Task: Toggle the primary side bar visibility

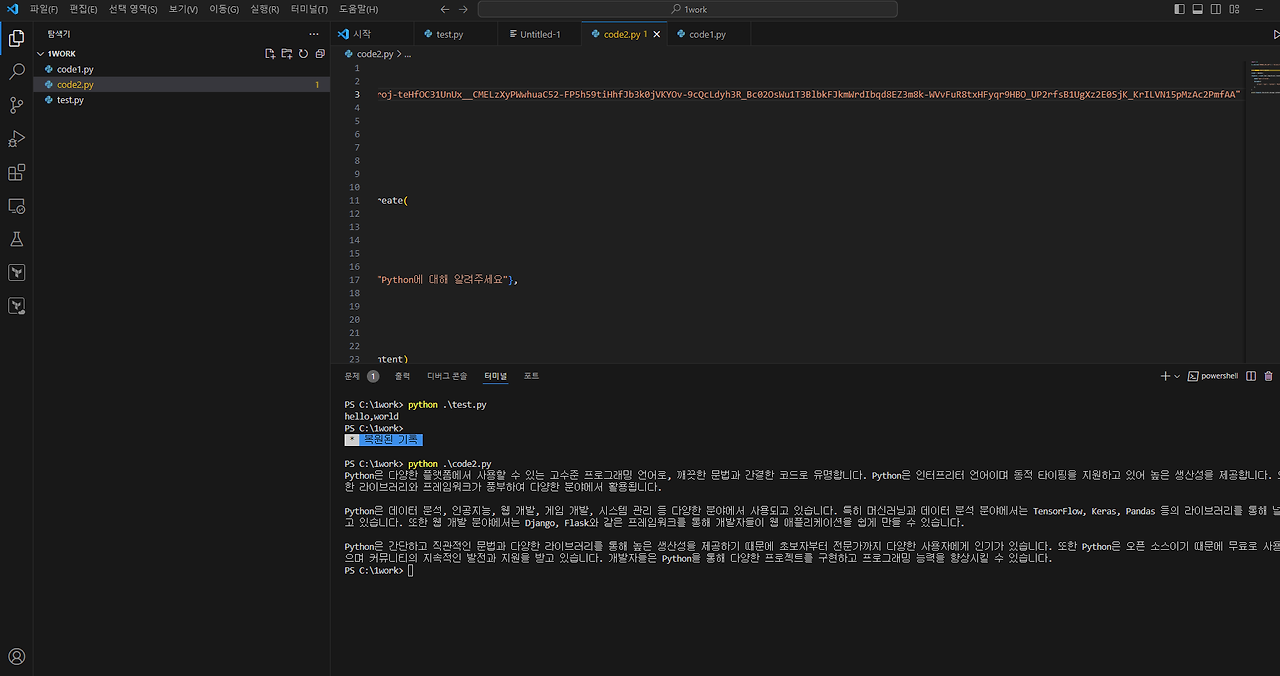Action: (1180, 9)
